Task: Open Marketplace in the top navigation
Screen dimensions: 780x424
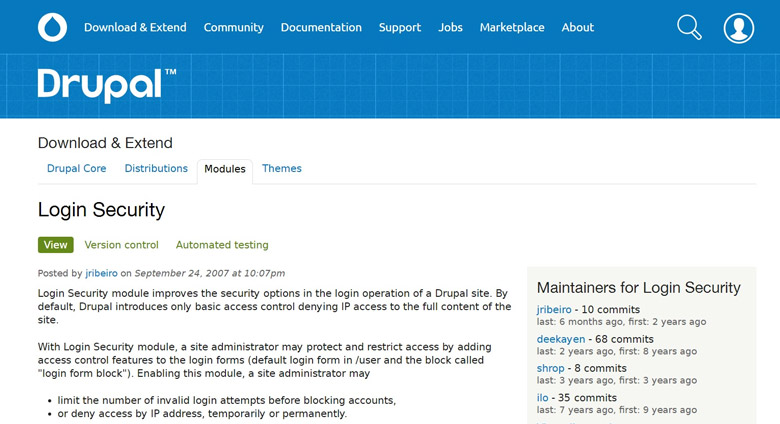Action: tap(512, 27)
